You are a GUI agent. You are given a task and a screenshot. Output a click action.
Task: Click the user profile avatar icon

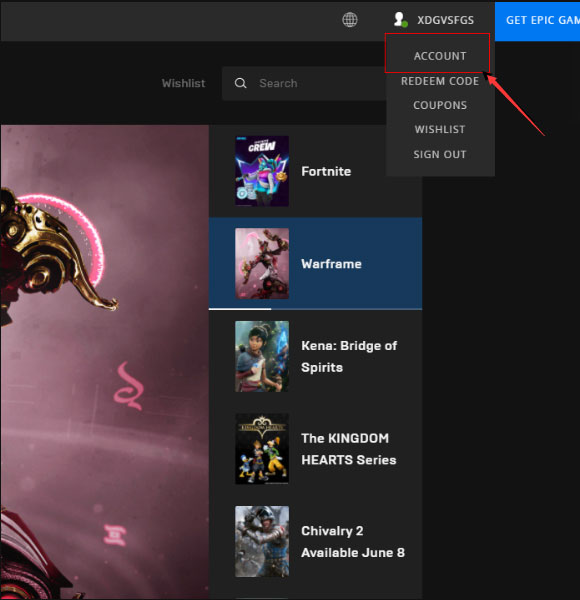click(x=400, y=19)
